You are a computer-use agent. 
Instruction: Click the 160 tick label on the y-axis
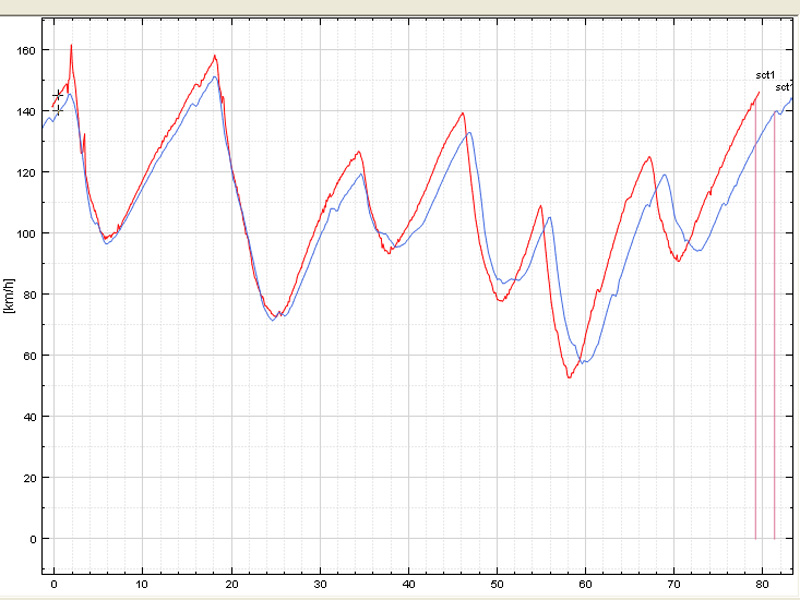pyautogui.click(x=26, y=51)
